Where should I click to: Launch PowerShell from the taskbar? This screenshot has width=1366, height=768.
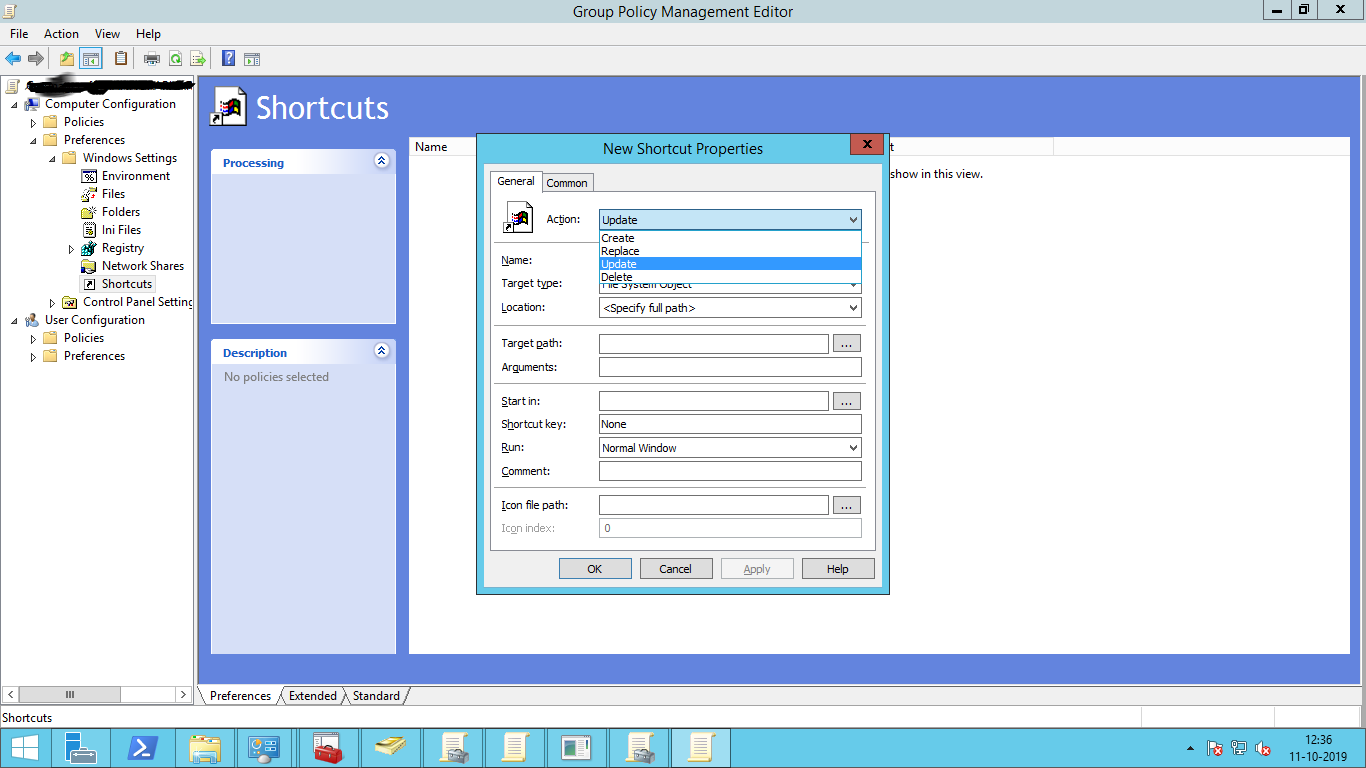[142, 748]
